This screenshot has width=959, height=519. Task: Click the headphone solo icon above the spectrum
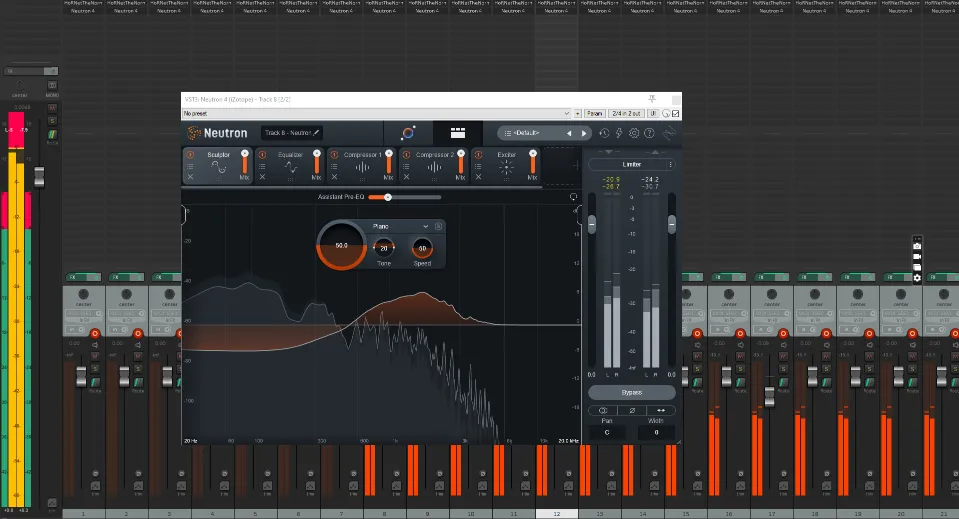[573, 197]
